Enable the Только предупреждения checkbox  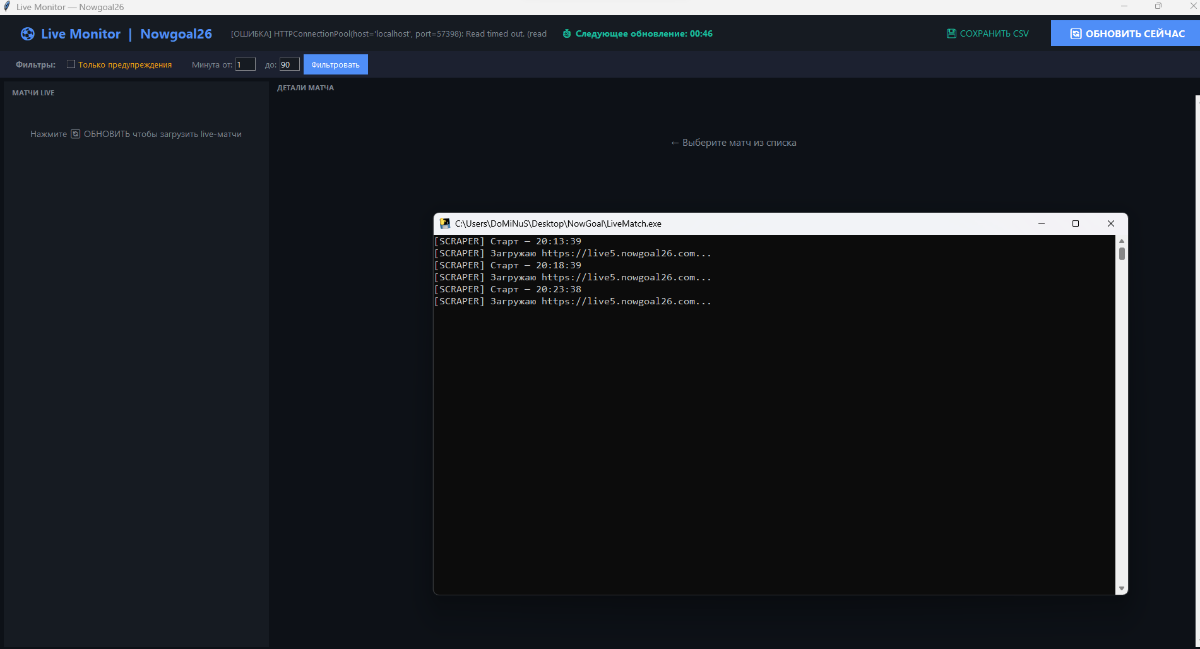(x=71, y=64)
